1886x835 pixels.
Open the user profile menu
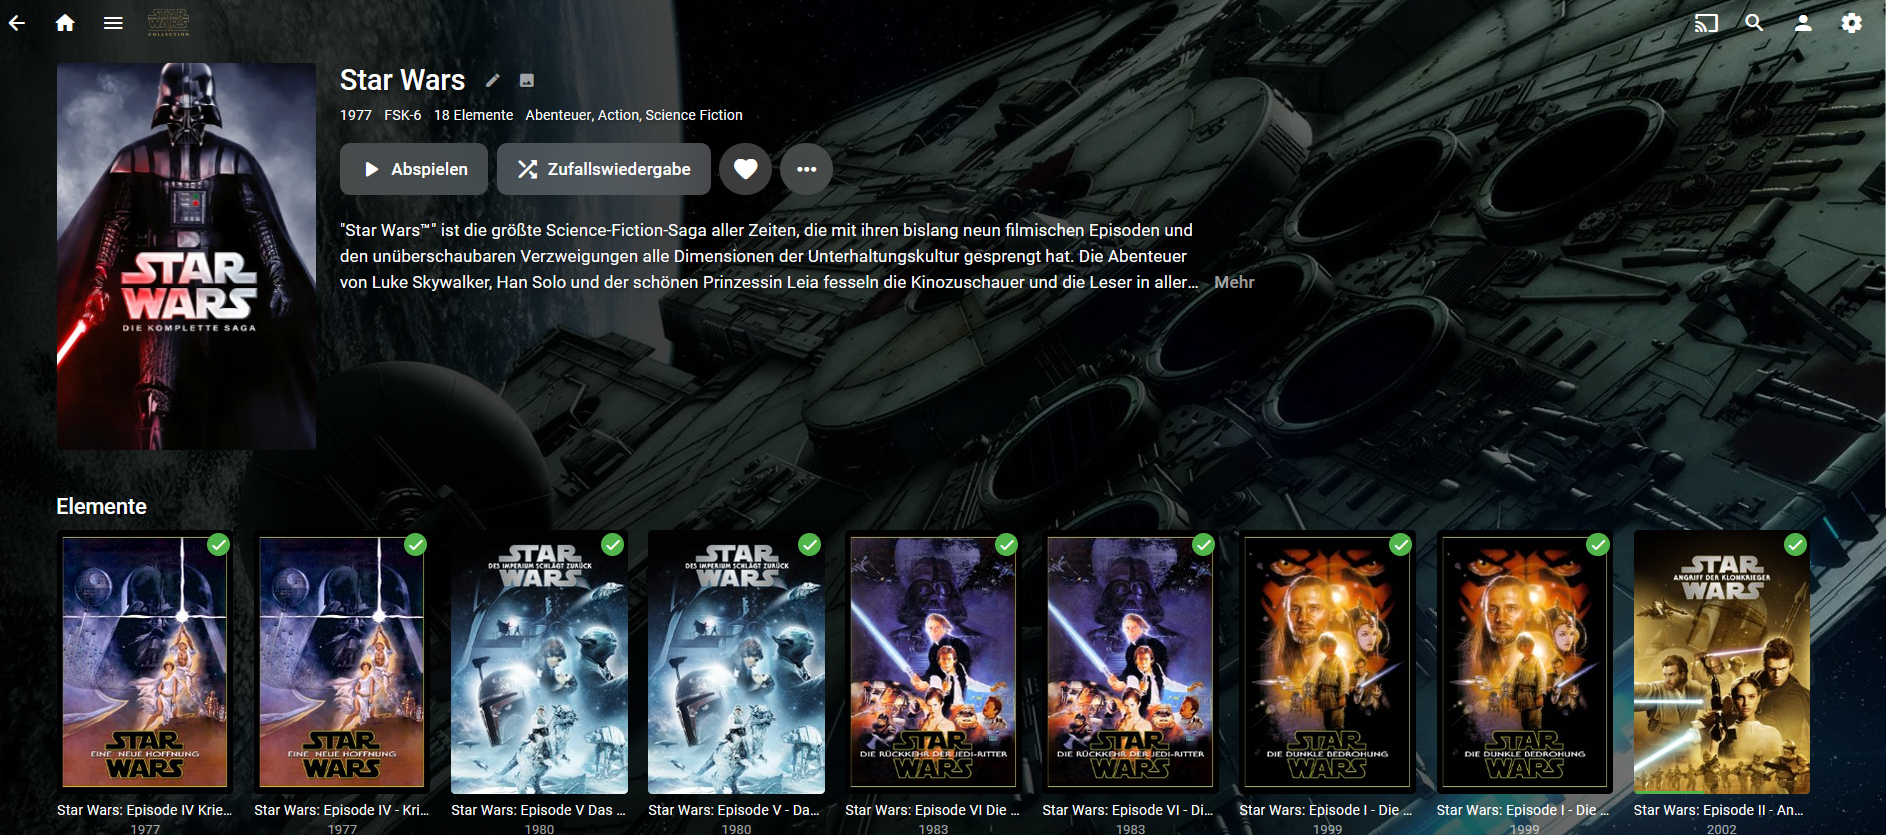1803,23
